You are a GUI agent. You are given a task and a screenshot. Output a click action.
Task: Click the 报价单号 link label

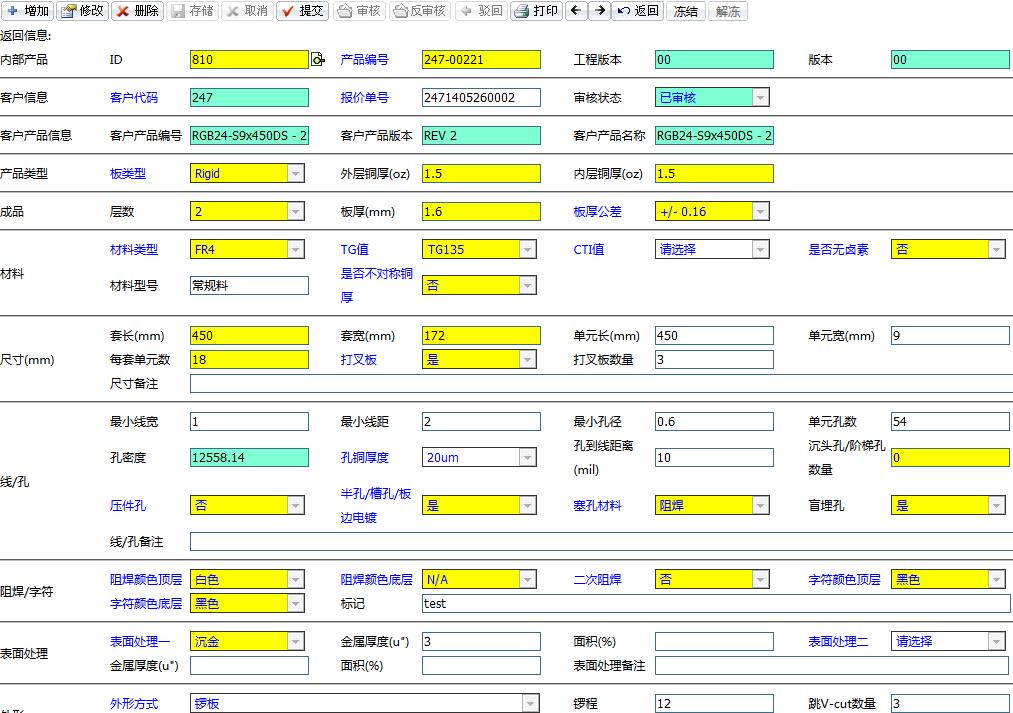point(364,98)
